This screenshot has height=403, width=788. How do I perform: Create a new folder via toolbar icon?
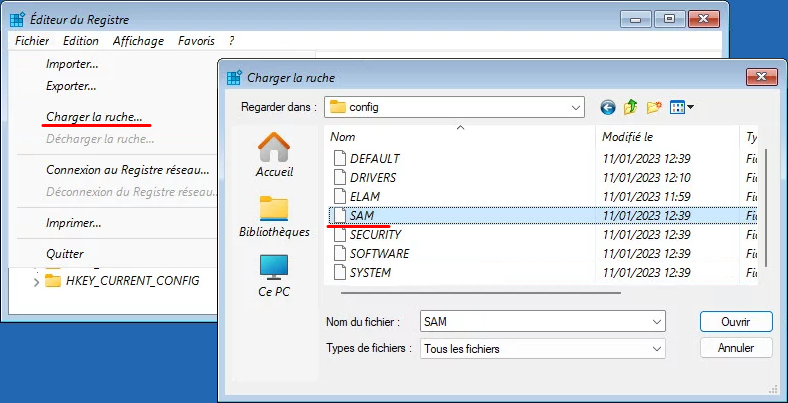(654, 107)
